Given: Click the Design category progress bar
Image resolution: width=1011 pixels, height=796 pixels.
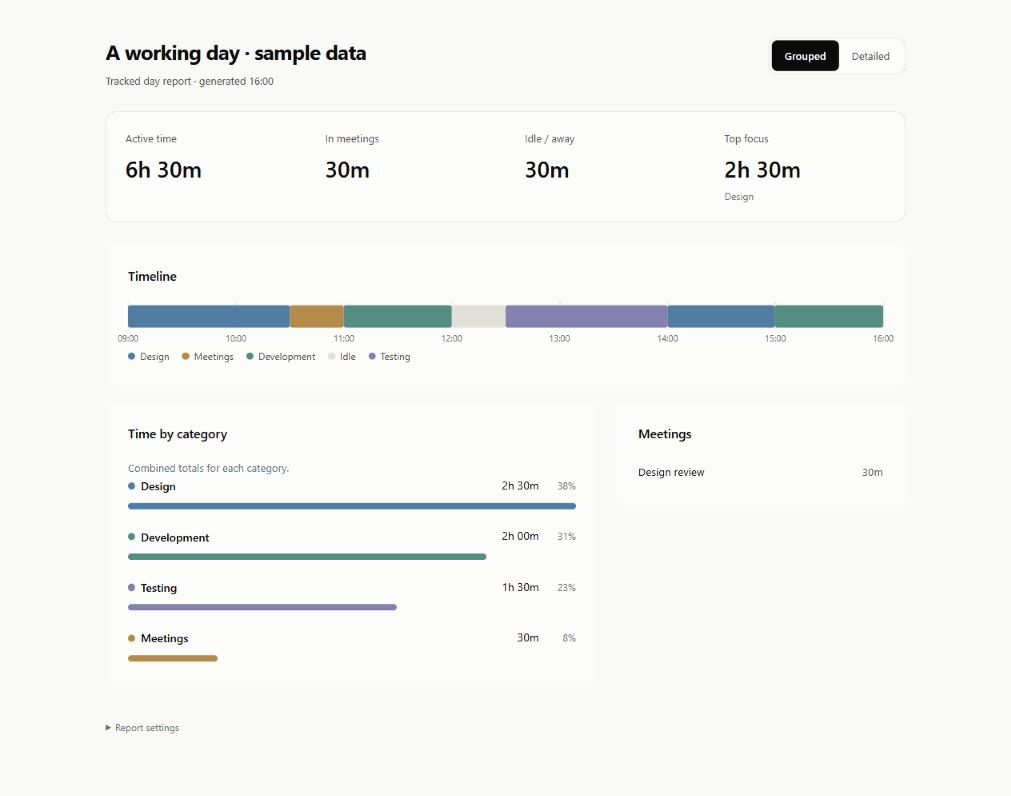Looking at the screenshot, I should point(352,506).
